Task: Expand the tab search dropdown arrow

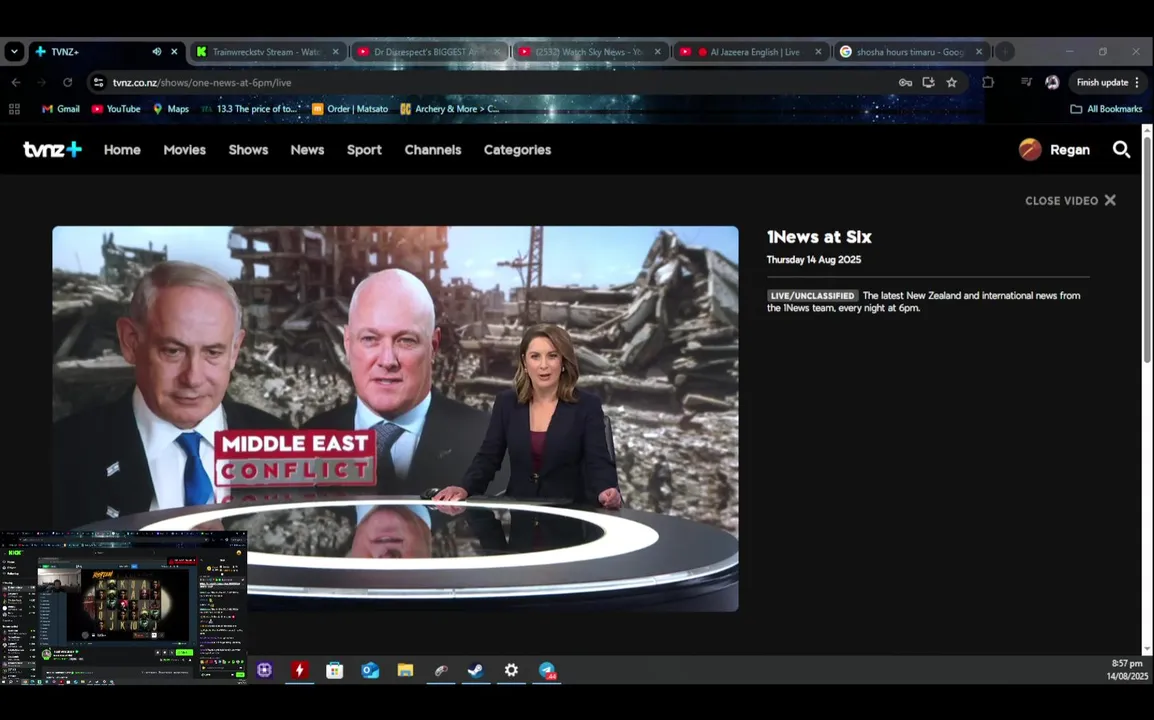Action: point(14,52)
